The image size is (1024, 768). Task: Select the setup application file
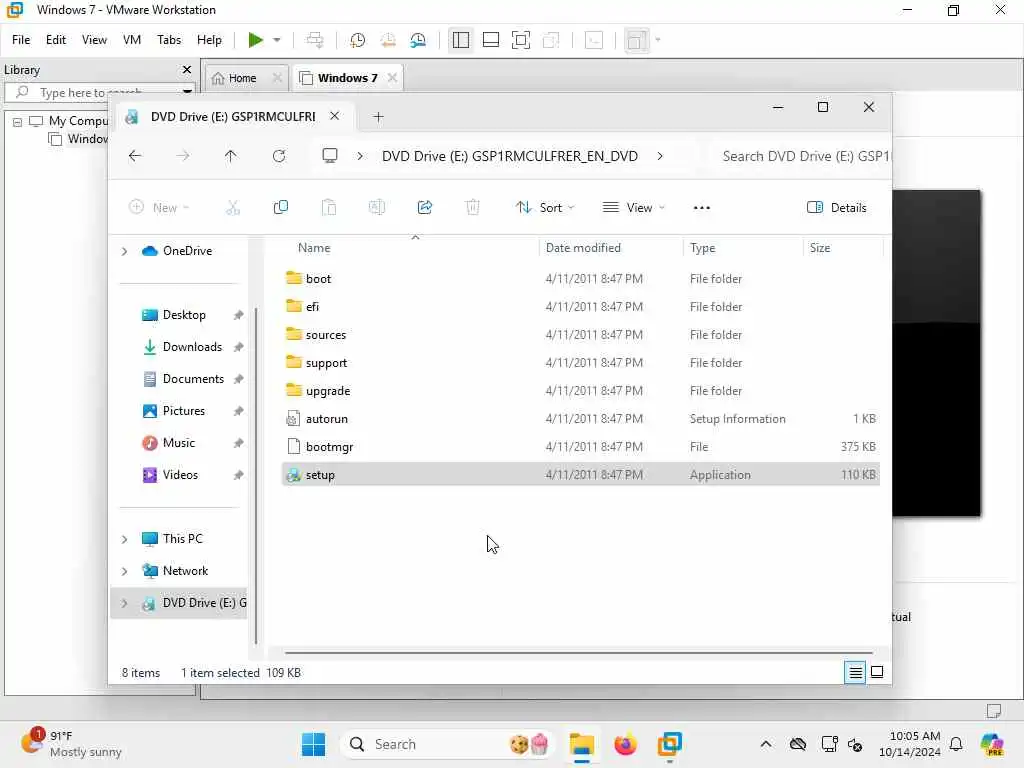pos(580,475)
